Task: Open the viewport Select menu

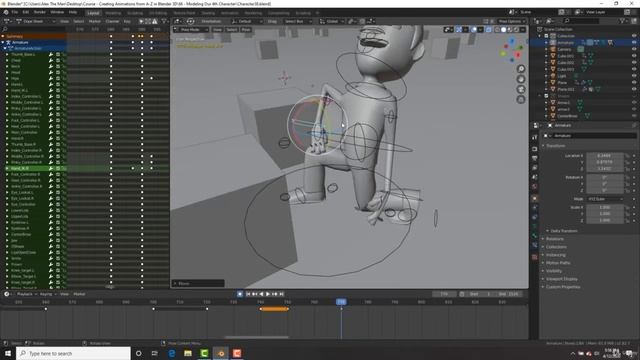Action: pyautogui.click(x=232, y=30)
